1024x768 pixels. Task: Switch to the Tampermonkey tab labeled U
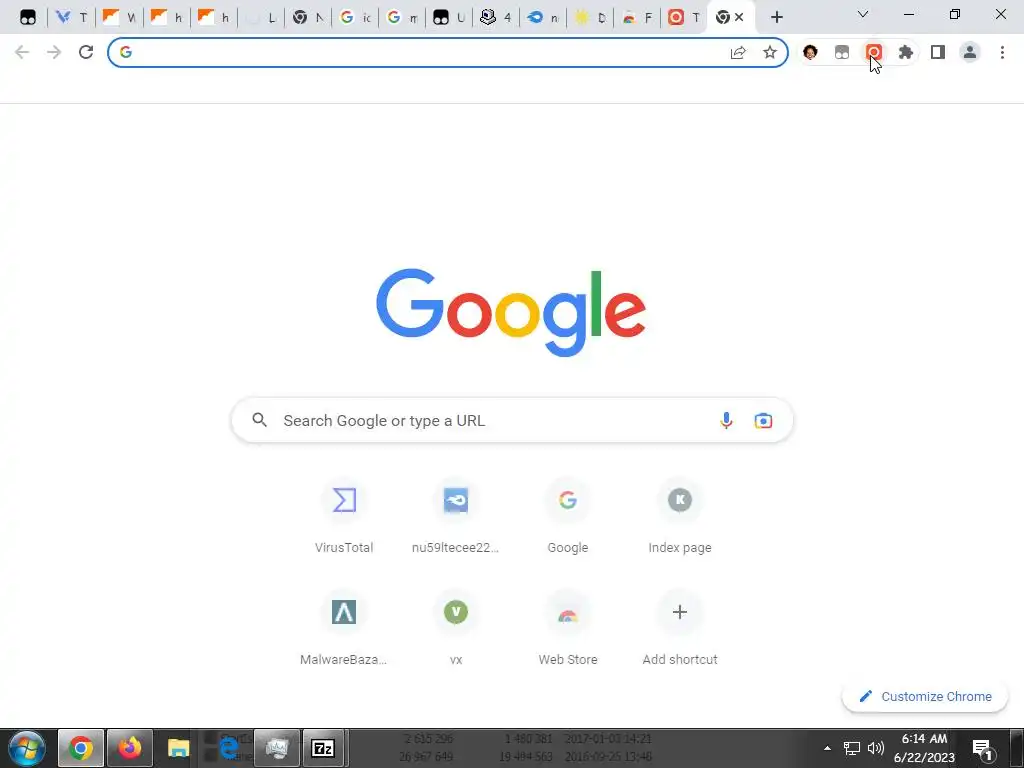tap(449, 18)
